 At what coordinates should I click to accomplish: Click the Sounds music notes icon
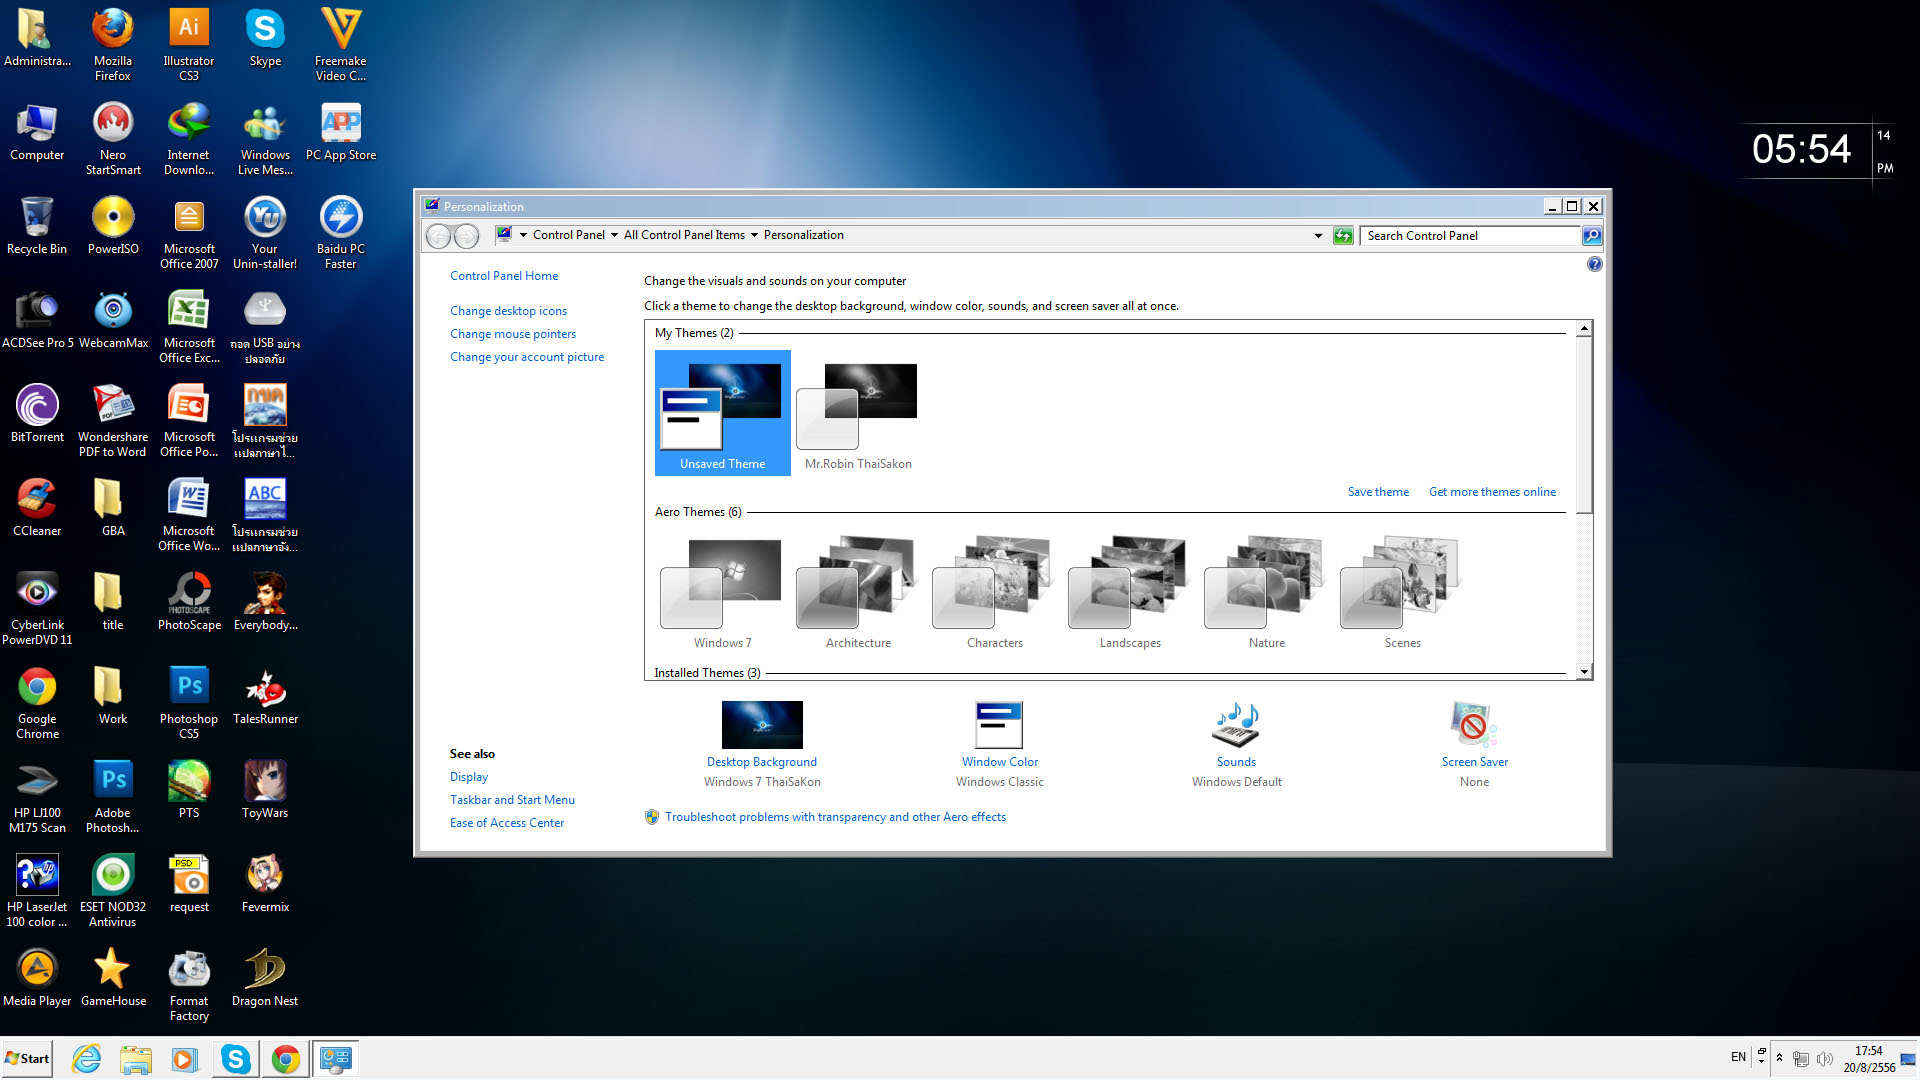pyautogui.click(x=1236, y=725)
